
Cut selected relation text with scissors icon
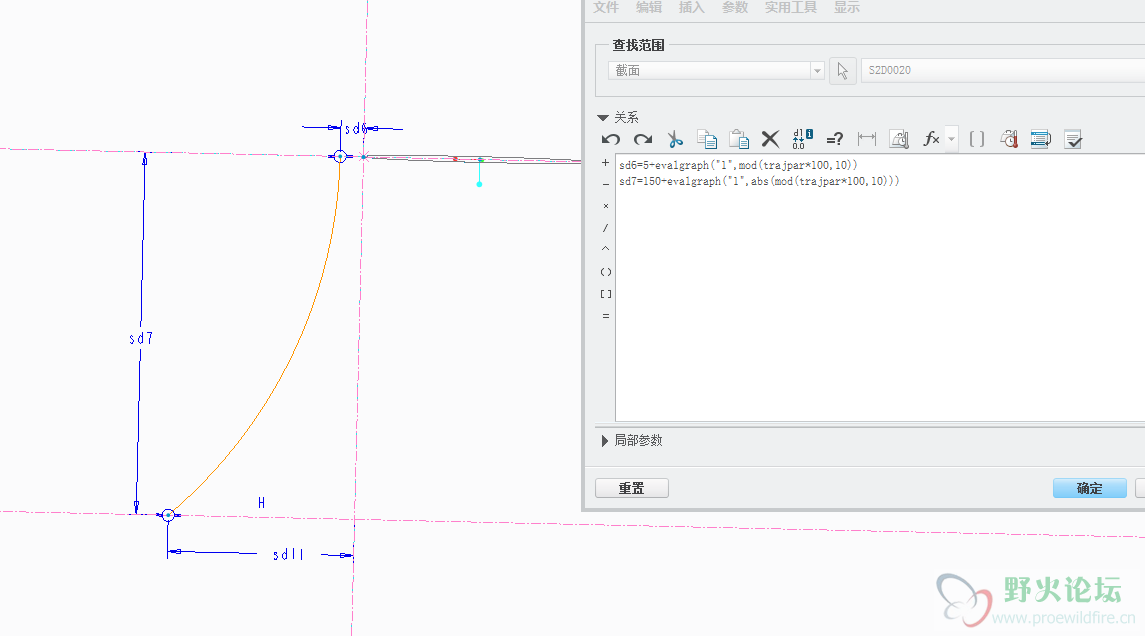675,139
